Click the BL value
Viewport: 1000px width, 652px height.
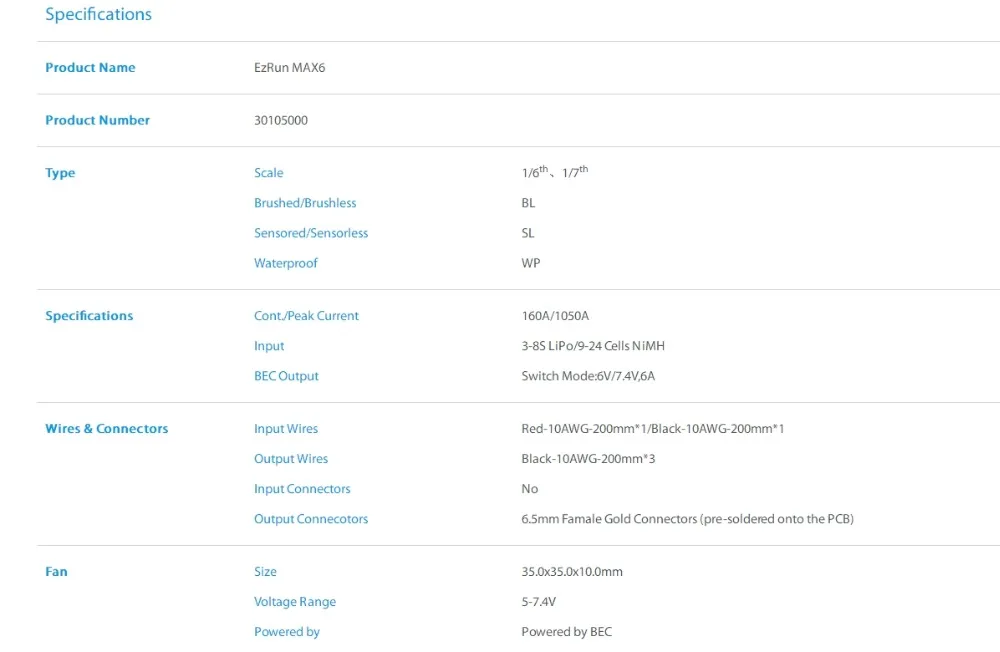coord(528,203)
